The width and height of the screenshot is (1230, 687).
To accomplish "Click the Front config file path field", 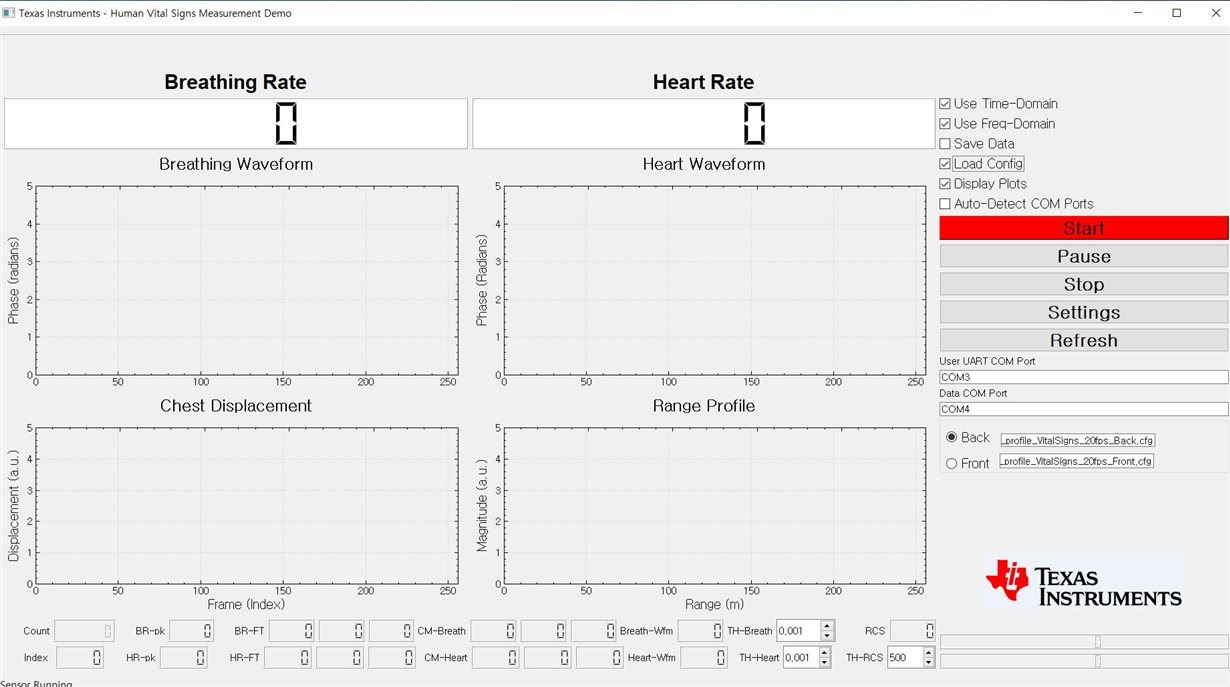I will click(1077, 460).
